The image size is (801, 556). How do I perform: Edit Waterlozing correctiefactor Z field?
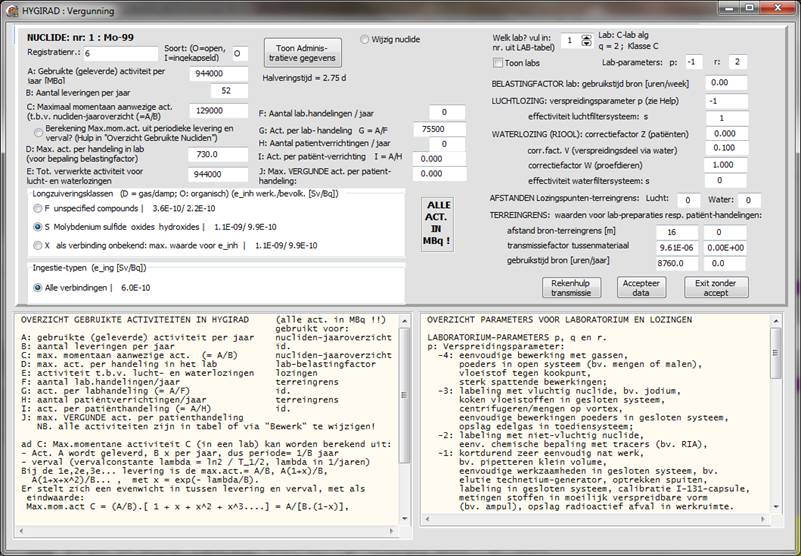725,134
